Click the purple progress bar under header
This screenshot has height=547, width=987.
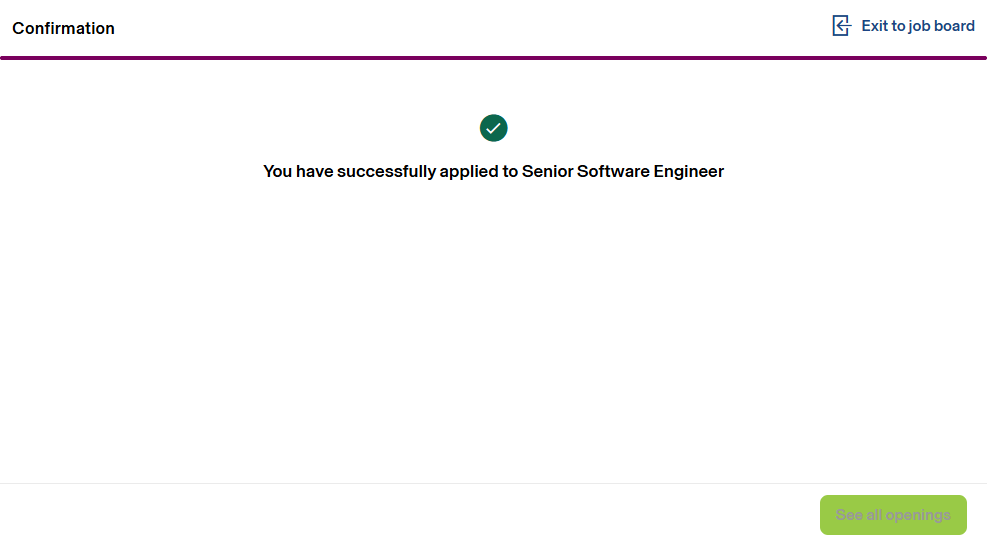point(493,58)
